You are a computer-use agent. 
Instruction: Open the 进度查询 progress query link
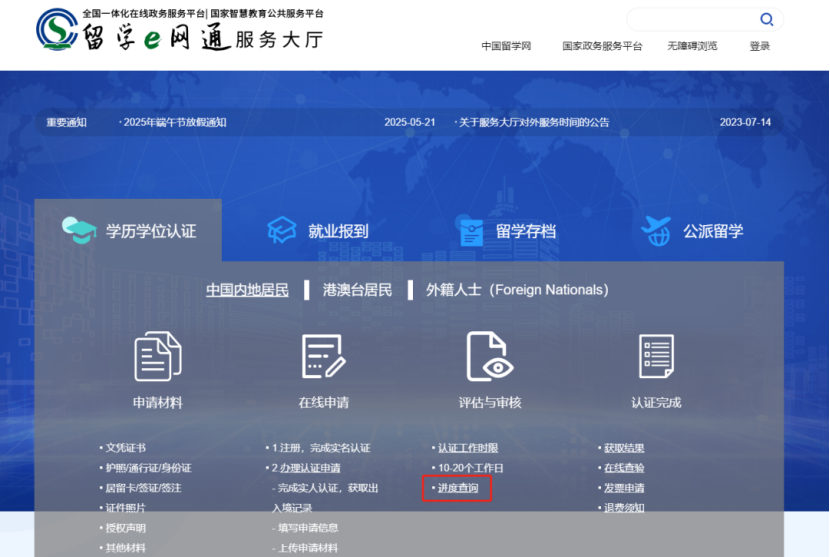[458, 488]
